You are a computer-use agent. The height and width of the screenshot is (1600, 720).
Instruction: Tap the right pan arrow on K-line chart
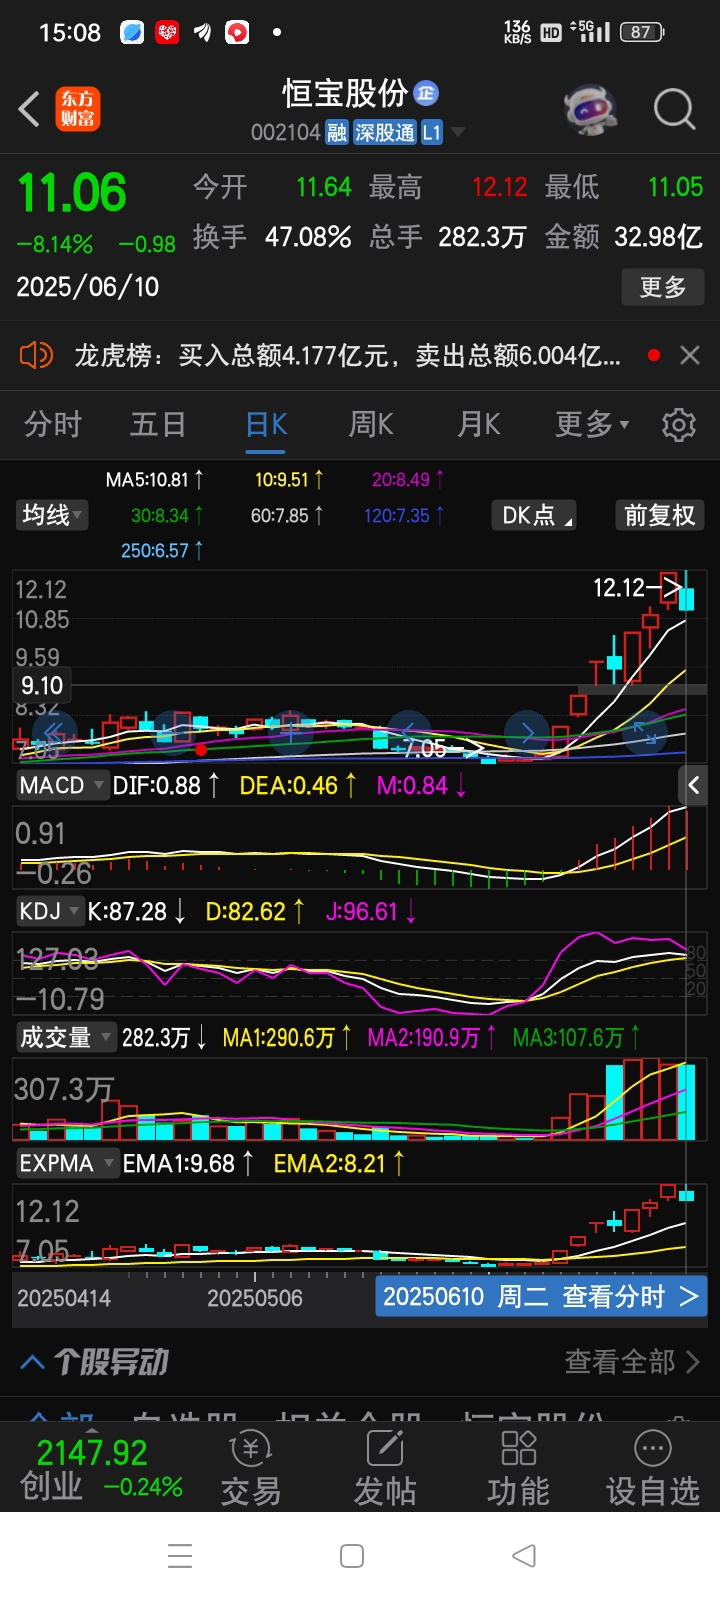coord(527,733)
